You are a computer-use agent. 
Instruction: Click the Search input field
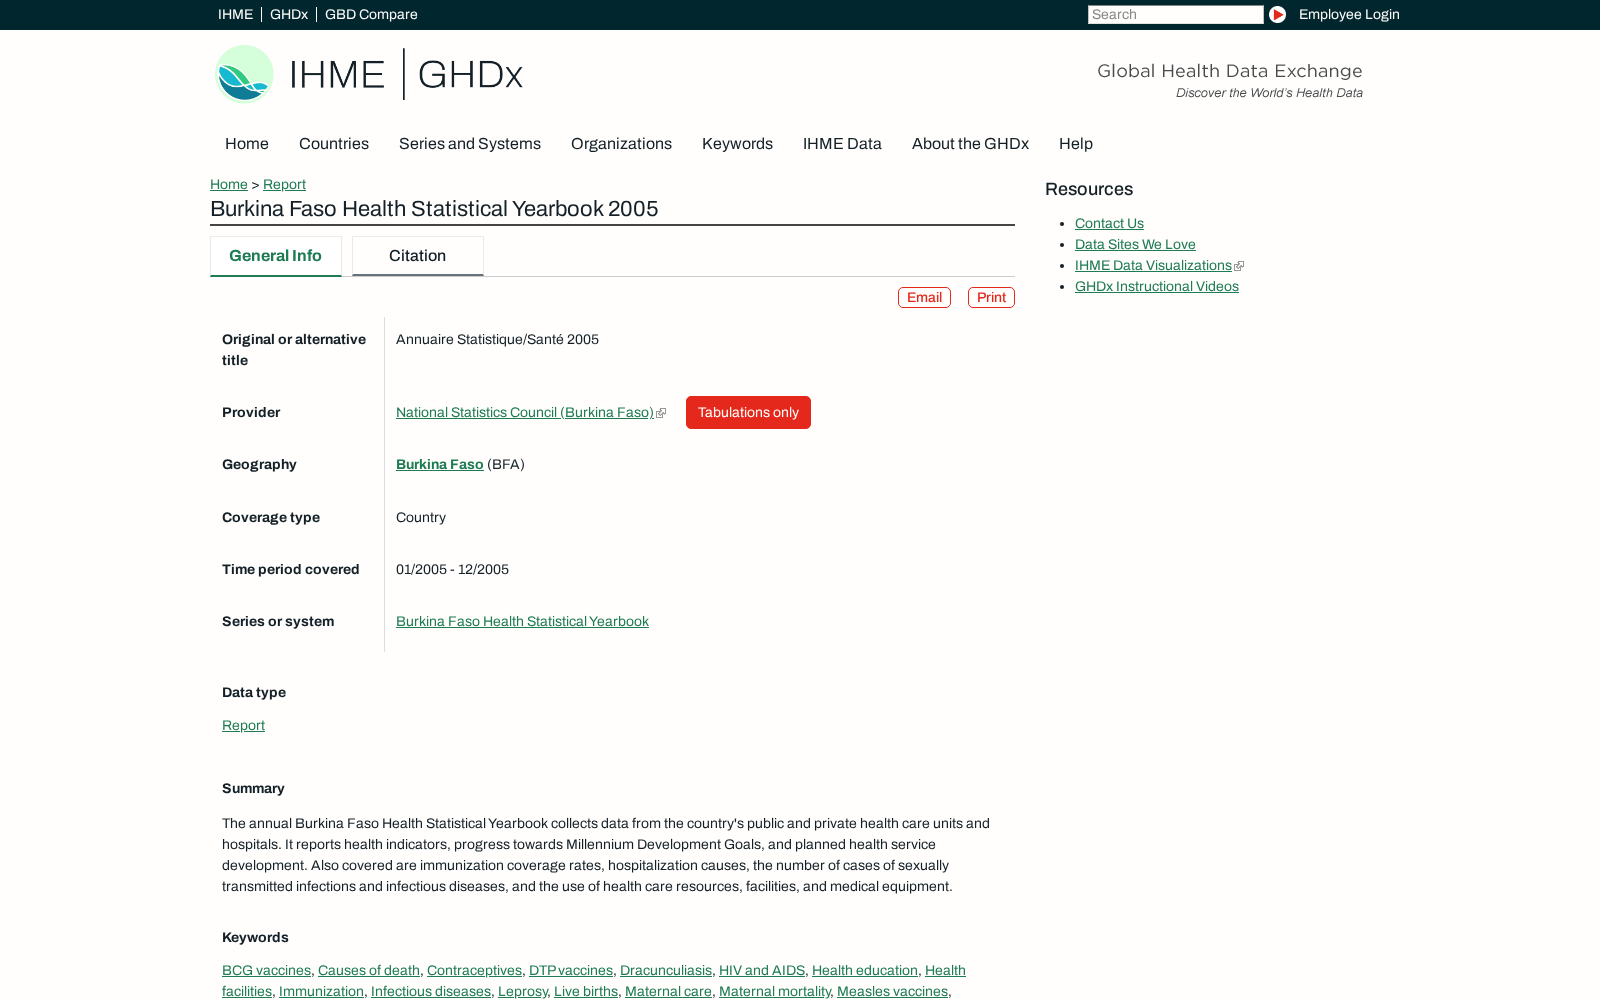click(1176, 14)
